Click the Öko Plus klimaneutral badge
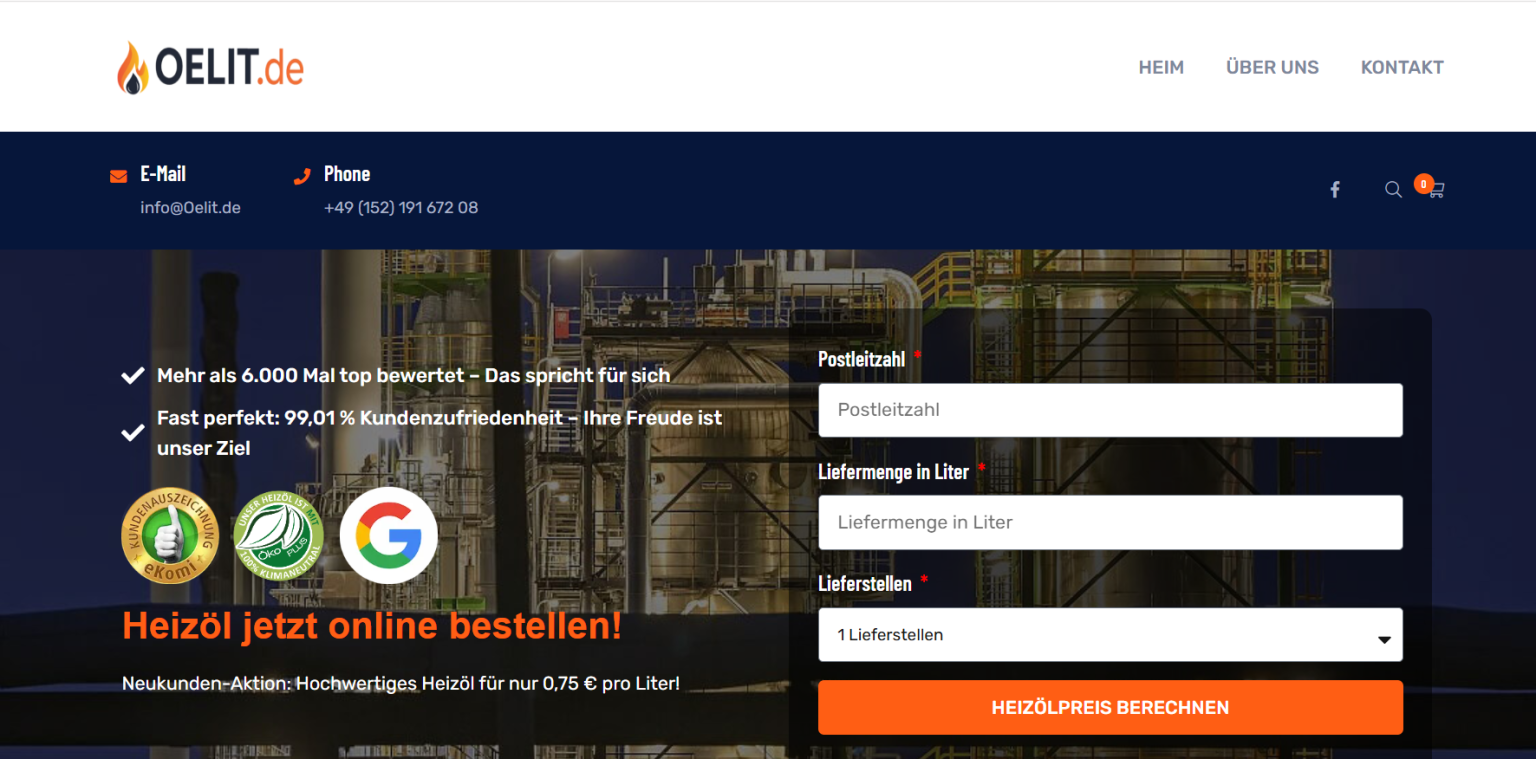The width and height of the screenshot is (1536, 759). pos(279,535)
